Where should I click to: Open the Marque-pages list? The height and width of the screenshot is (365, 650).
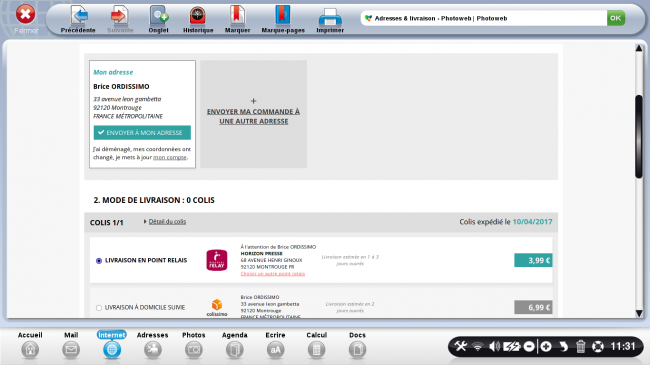[283, 19]
